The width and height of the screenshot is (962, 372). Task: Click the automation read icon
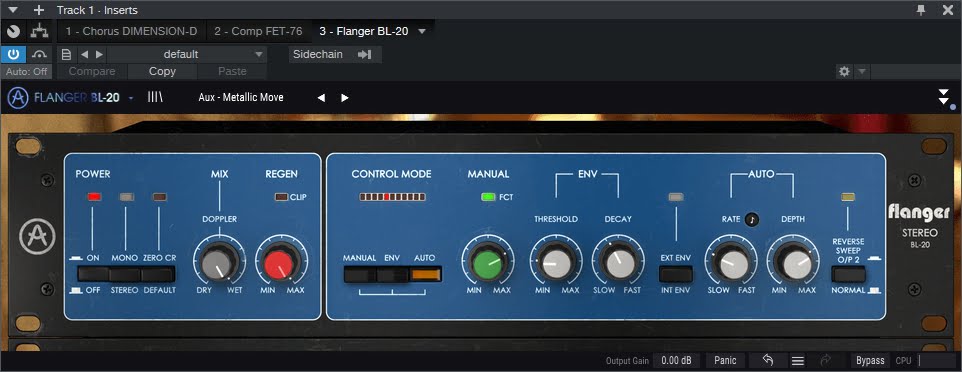point(39,54)
